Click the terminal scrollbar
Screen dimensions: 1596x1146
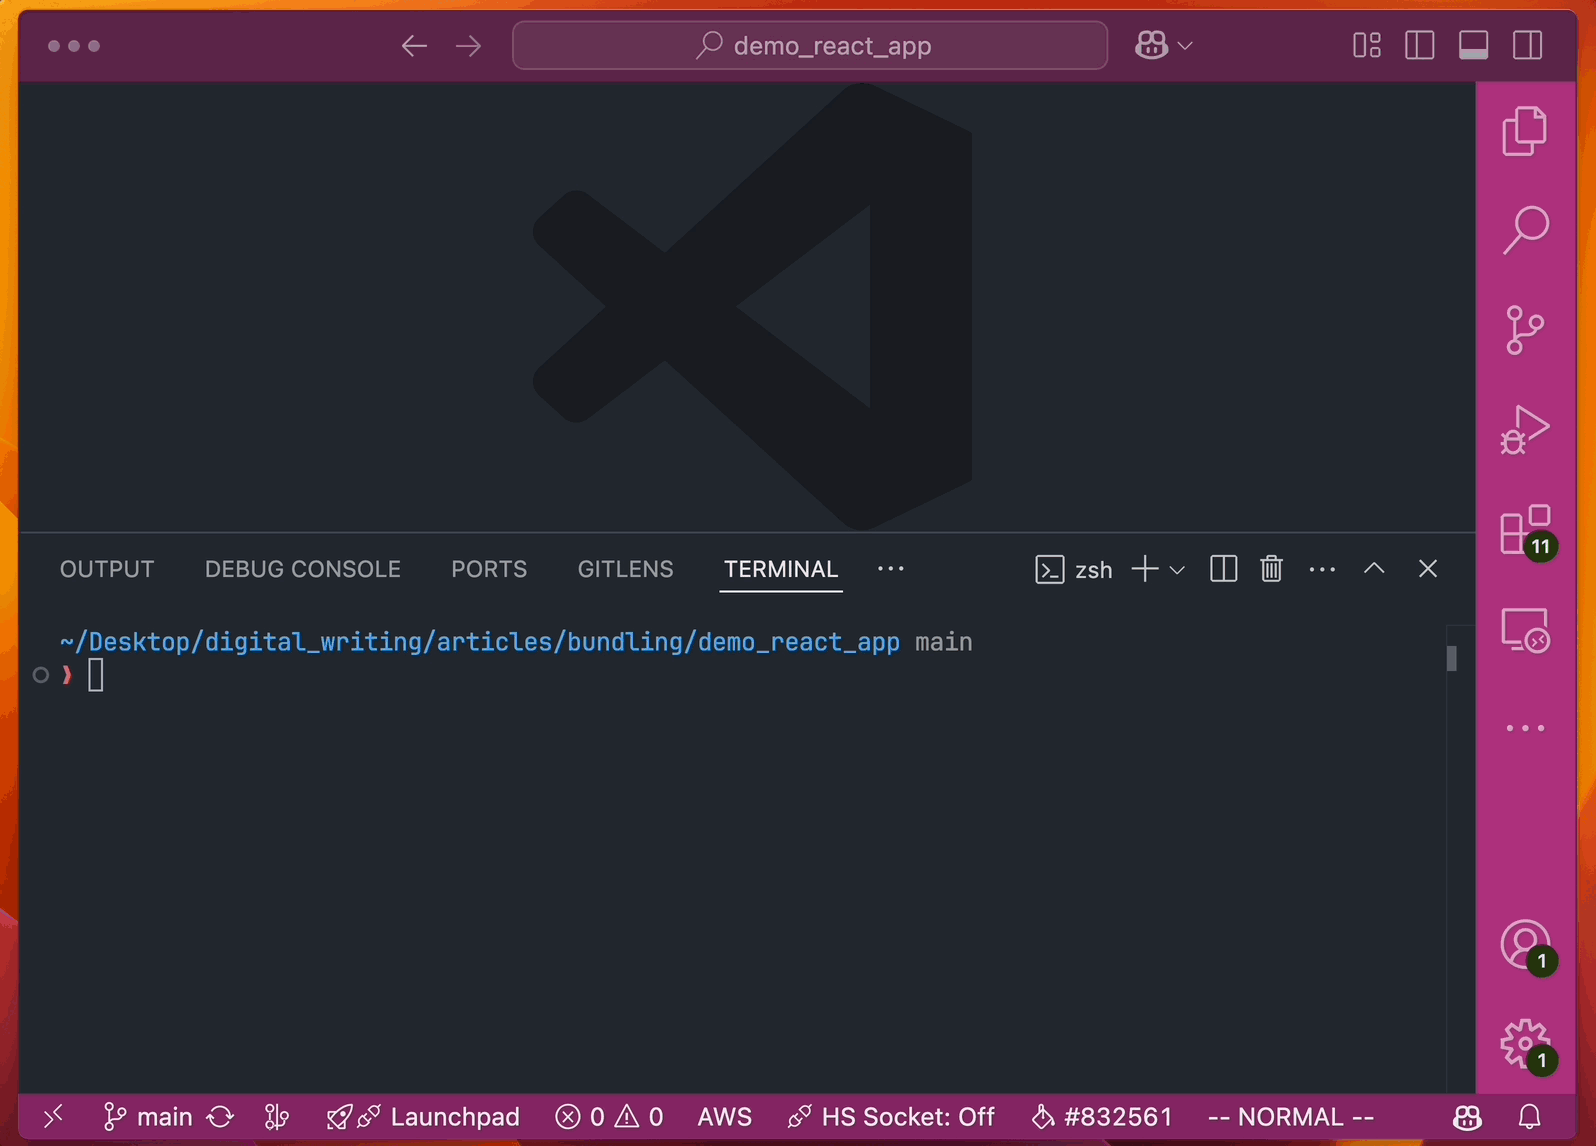point(1452,658)
